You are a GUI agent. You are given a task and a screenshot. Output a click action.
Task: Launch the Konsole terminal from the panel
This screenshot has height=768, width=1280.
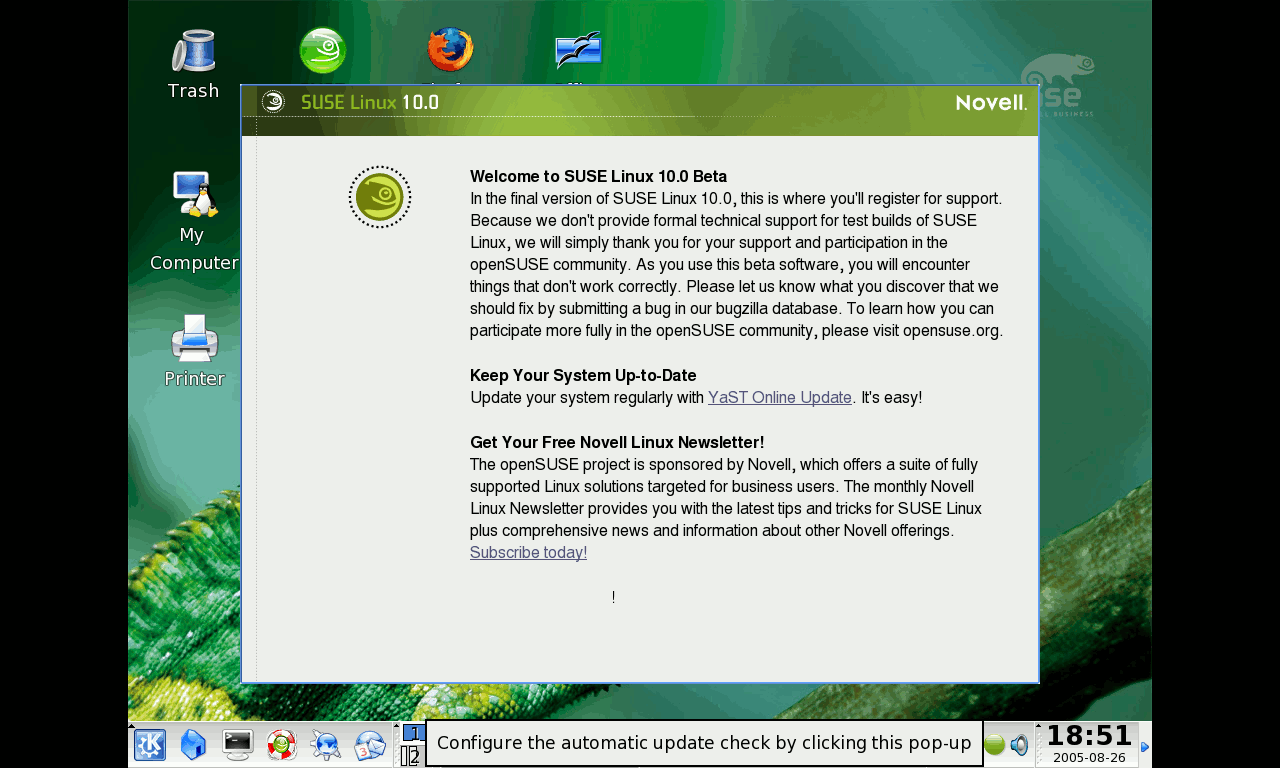238,745
